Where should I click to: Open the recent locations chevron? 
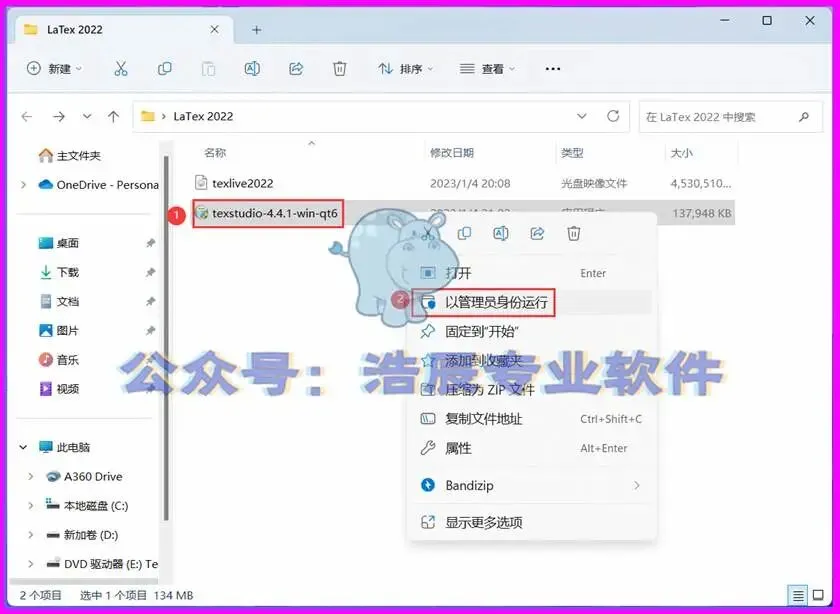coord(87,116)
